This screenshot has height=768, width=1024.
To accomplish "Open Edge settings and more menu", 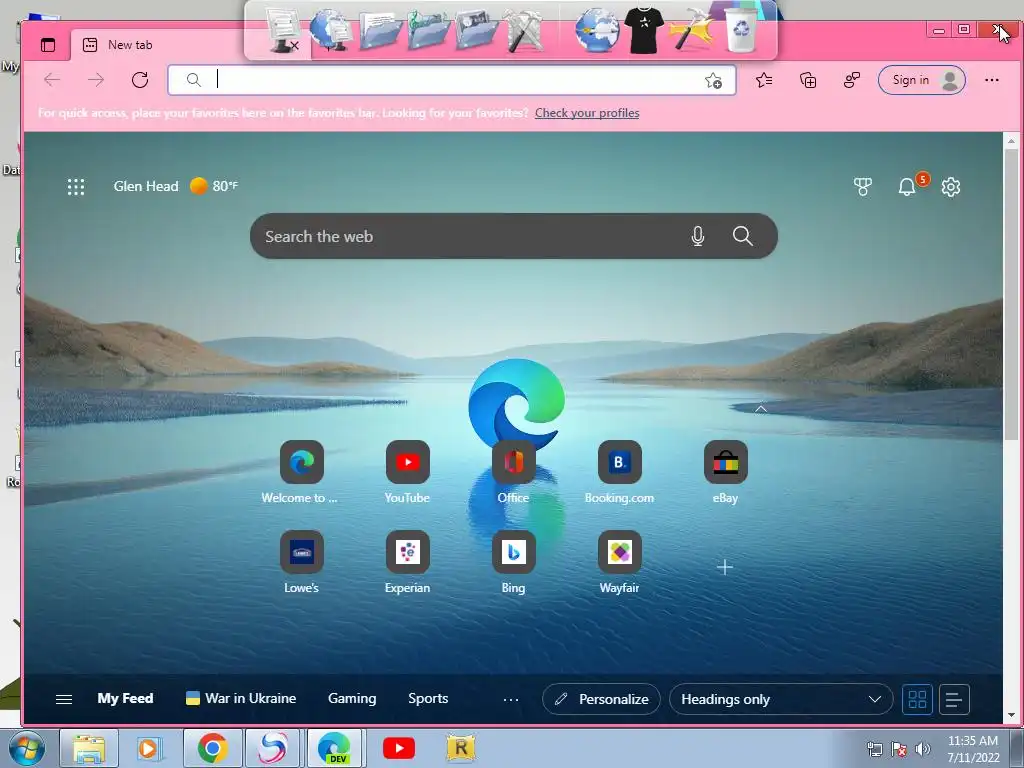I will tap(991, 80).
